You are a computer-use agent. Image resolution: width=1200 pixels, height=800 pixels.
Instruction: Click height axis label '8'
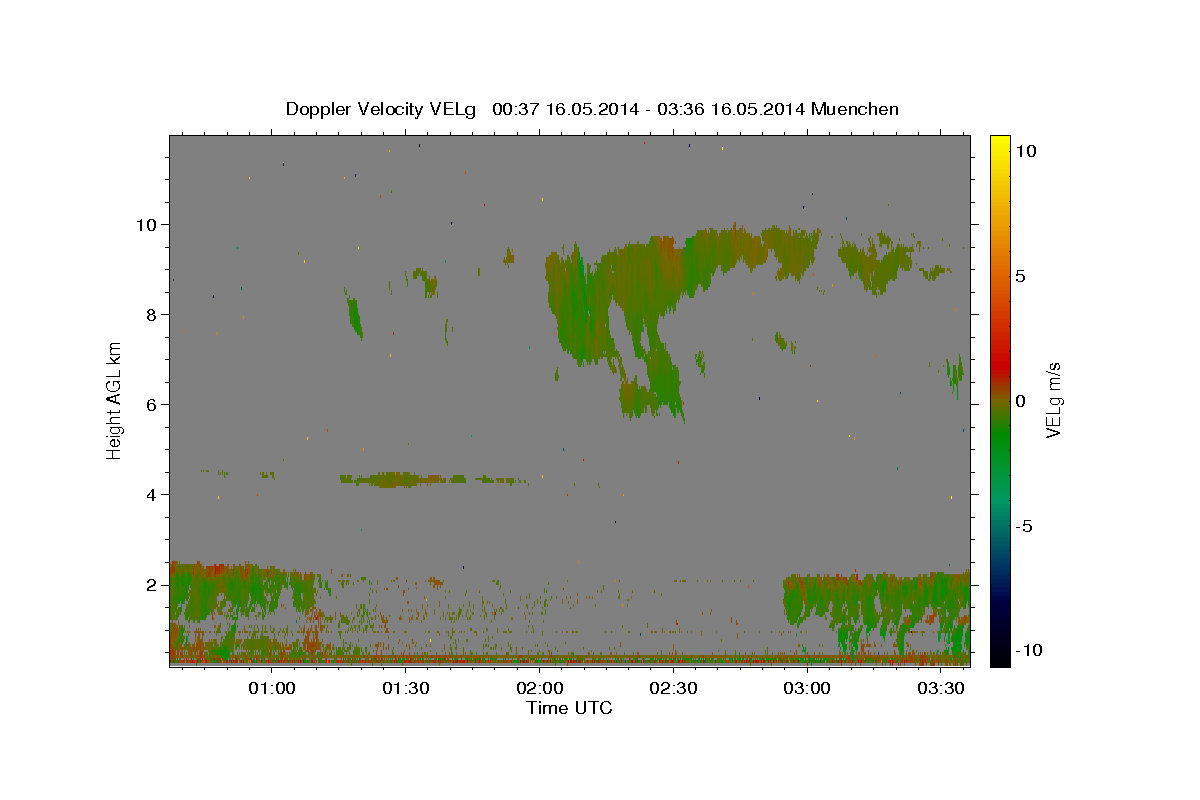[x=151, y=314]
